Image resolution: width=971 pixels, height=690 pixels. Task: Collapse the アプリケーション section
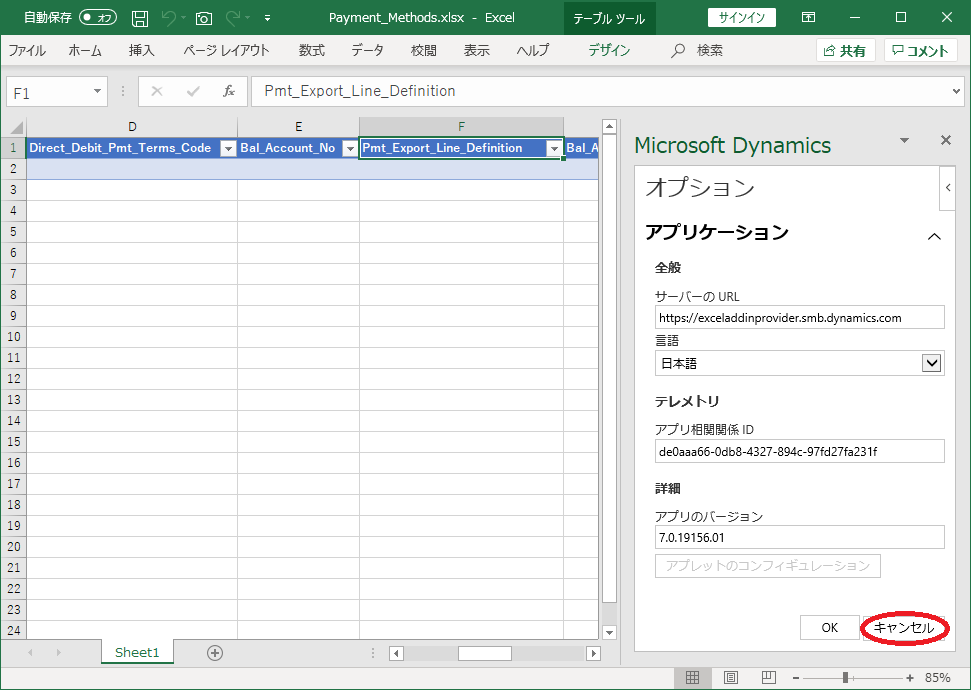[934, 236]
